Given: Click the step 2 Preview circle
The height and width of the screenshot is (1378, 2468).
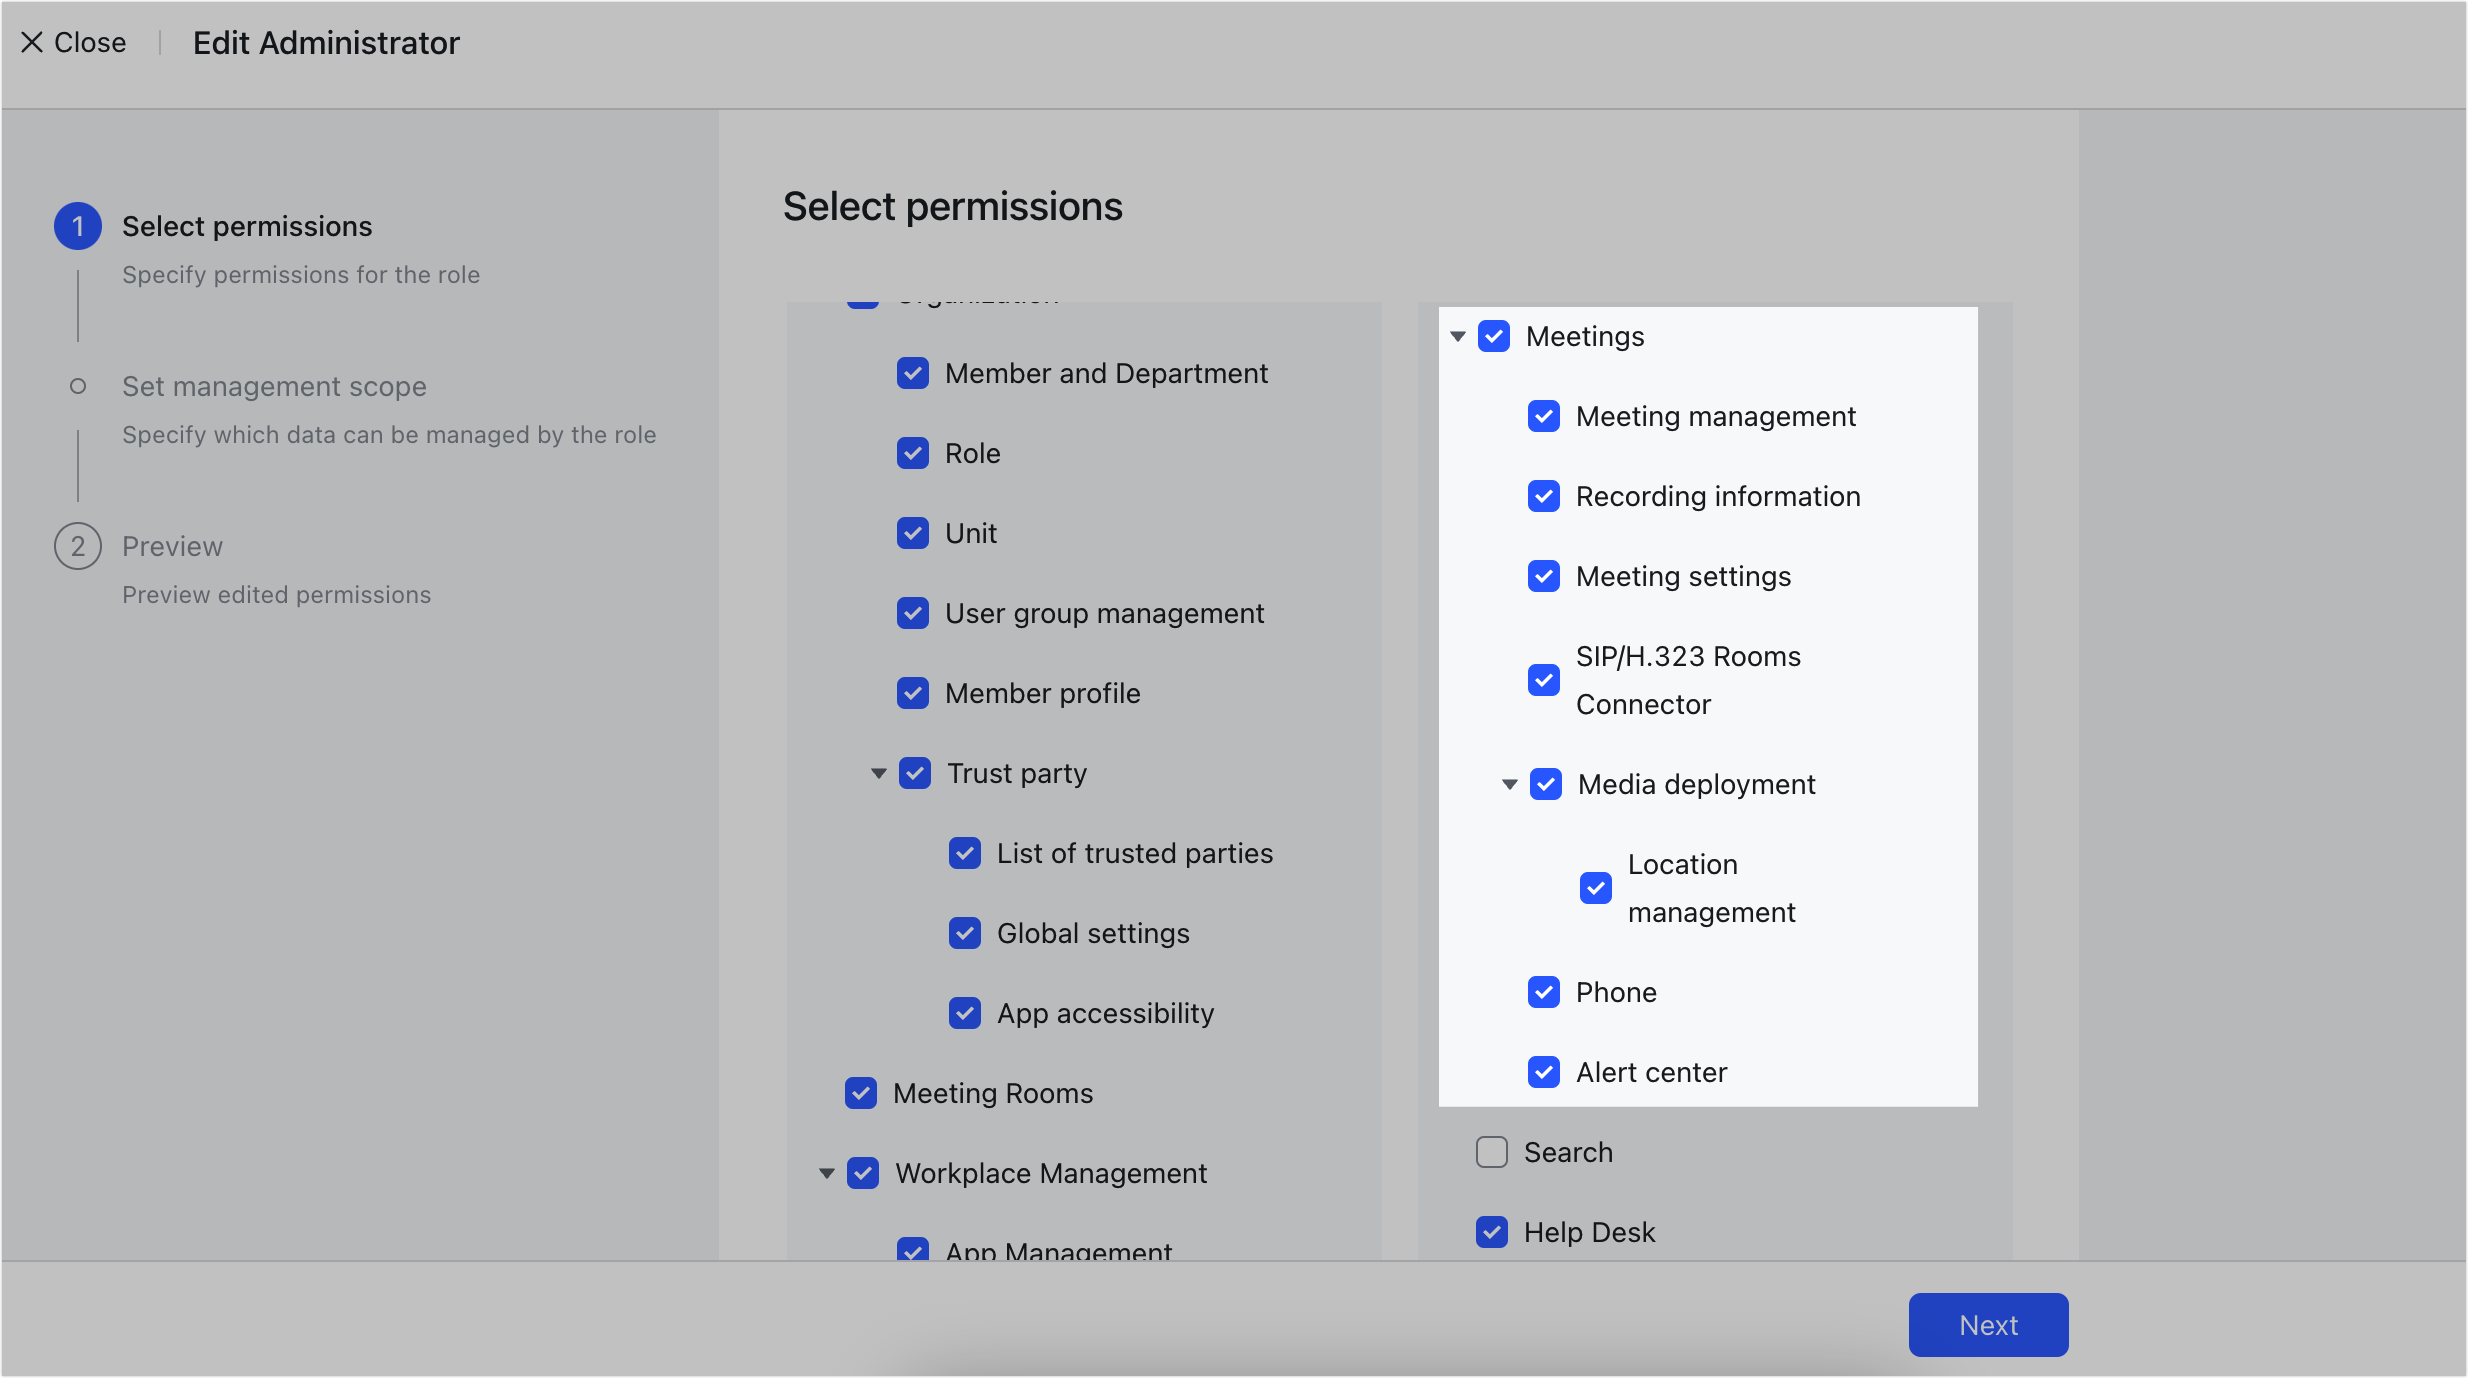Looking at the screenshot, I should tap(77, 546).
